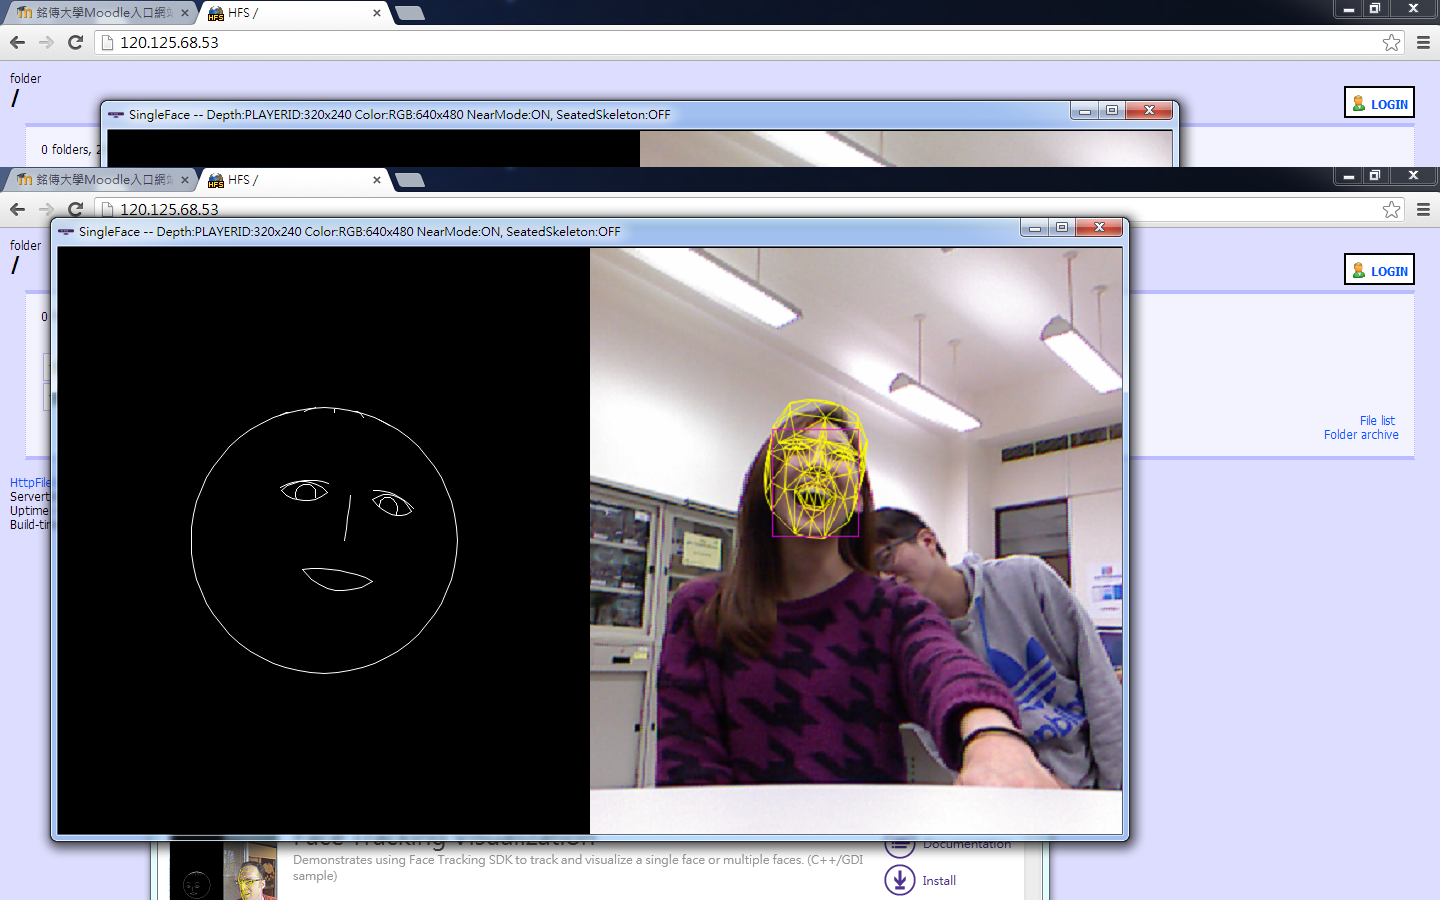Restore down the topmost browser window
The width and height of the screenshot is (1440, 900).
tap(1375, 9)
